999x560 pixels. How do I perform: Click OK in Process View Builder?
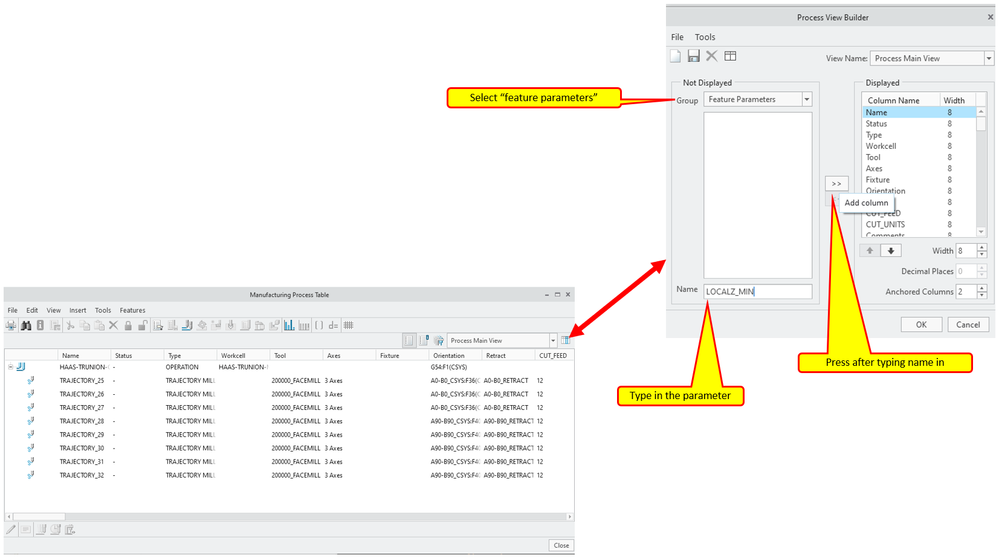(x=921, y=324)
